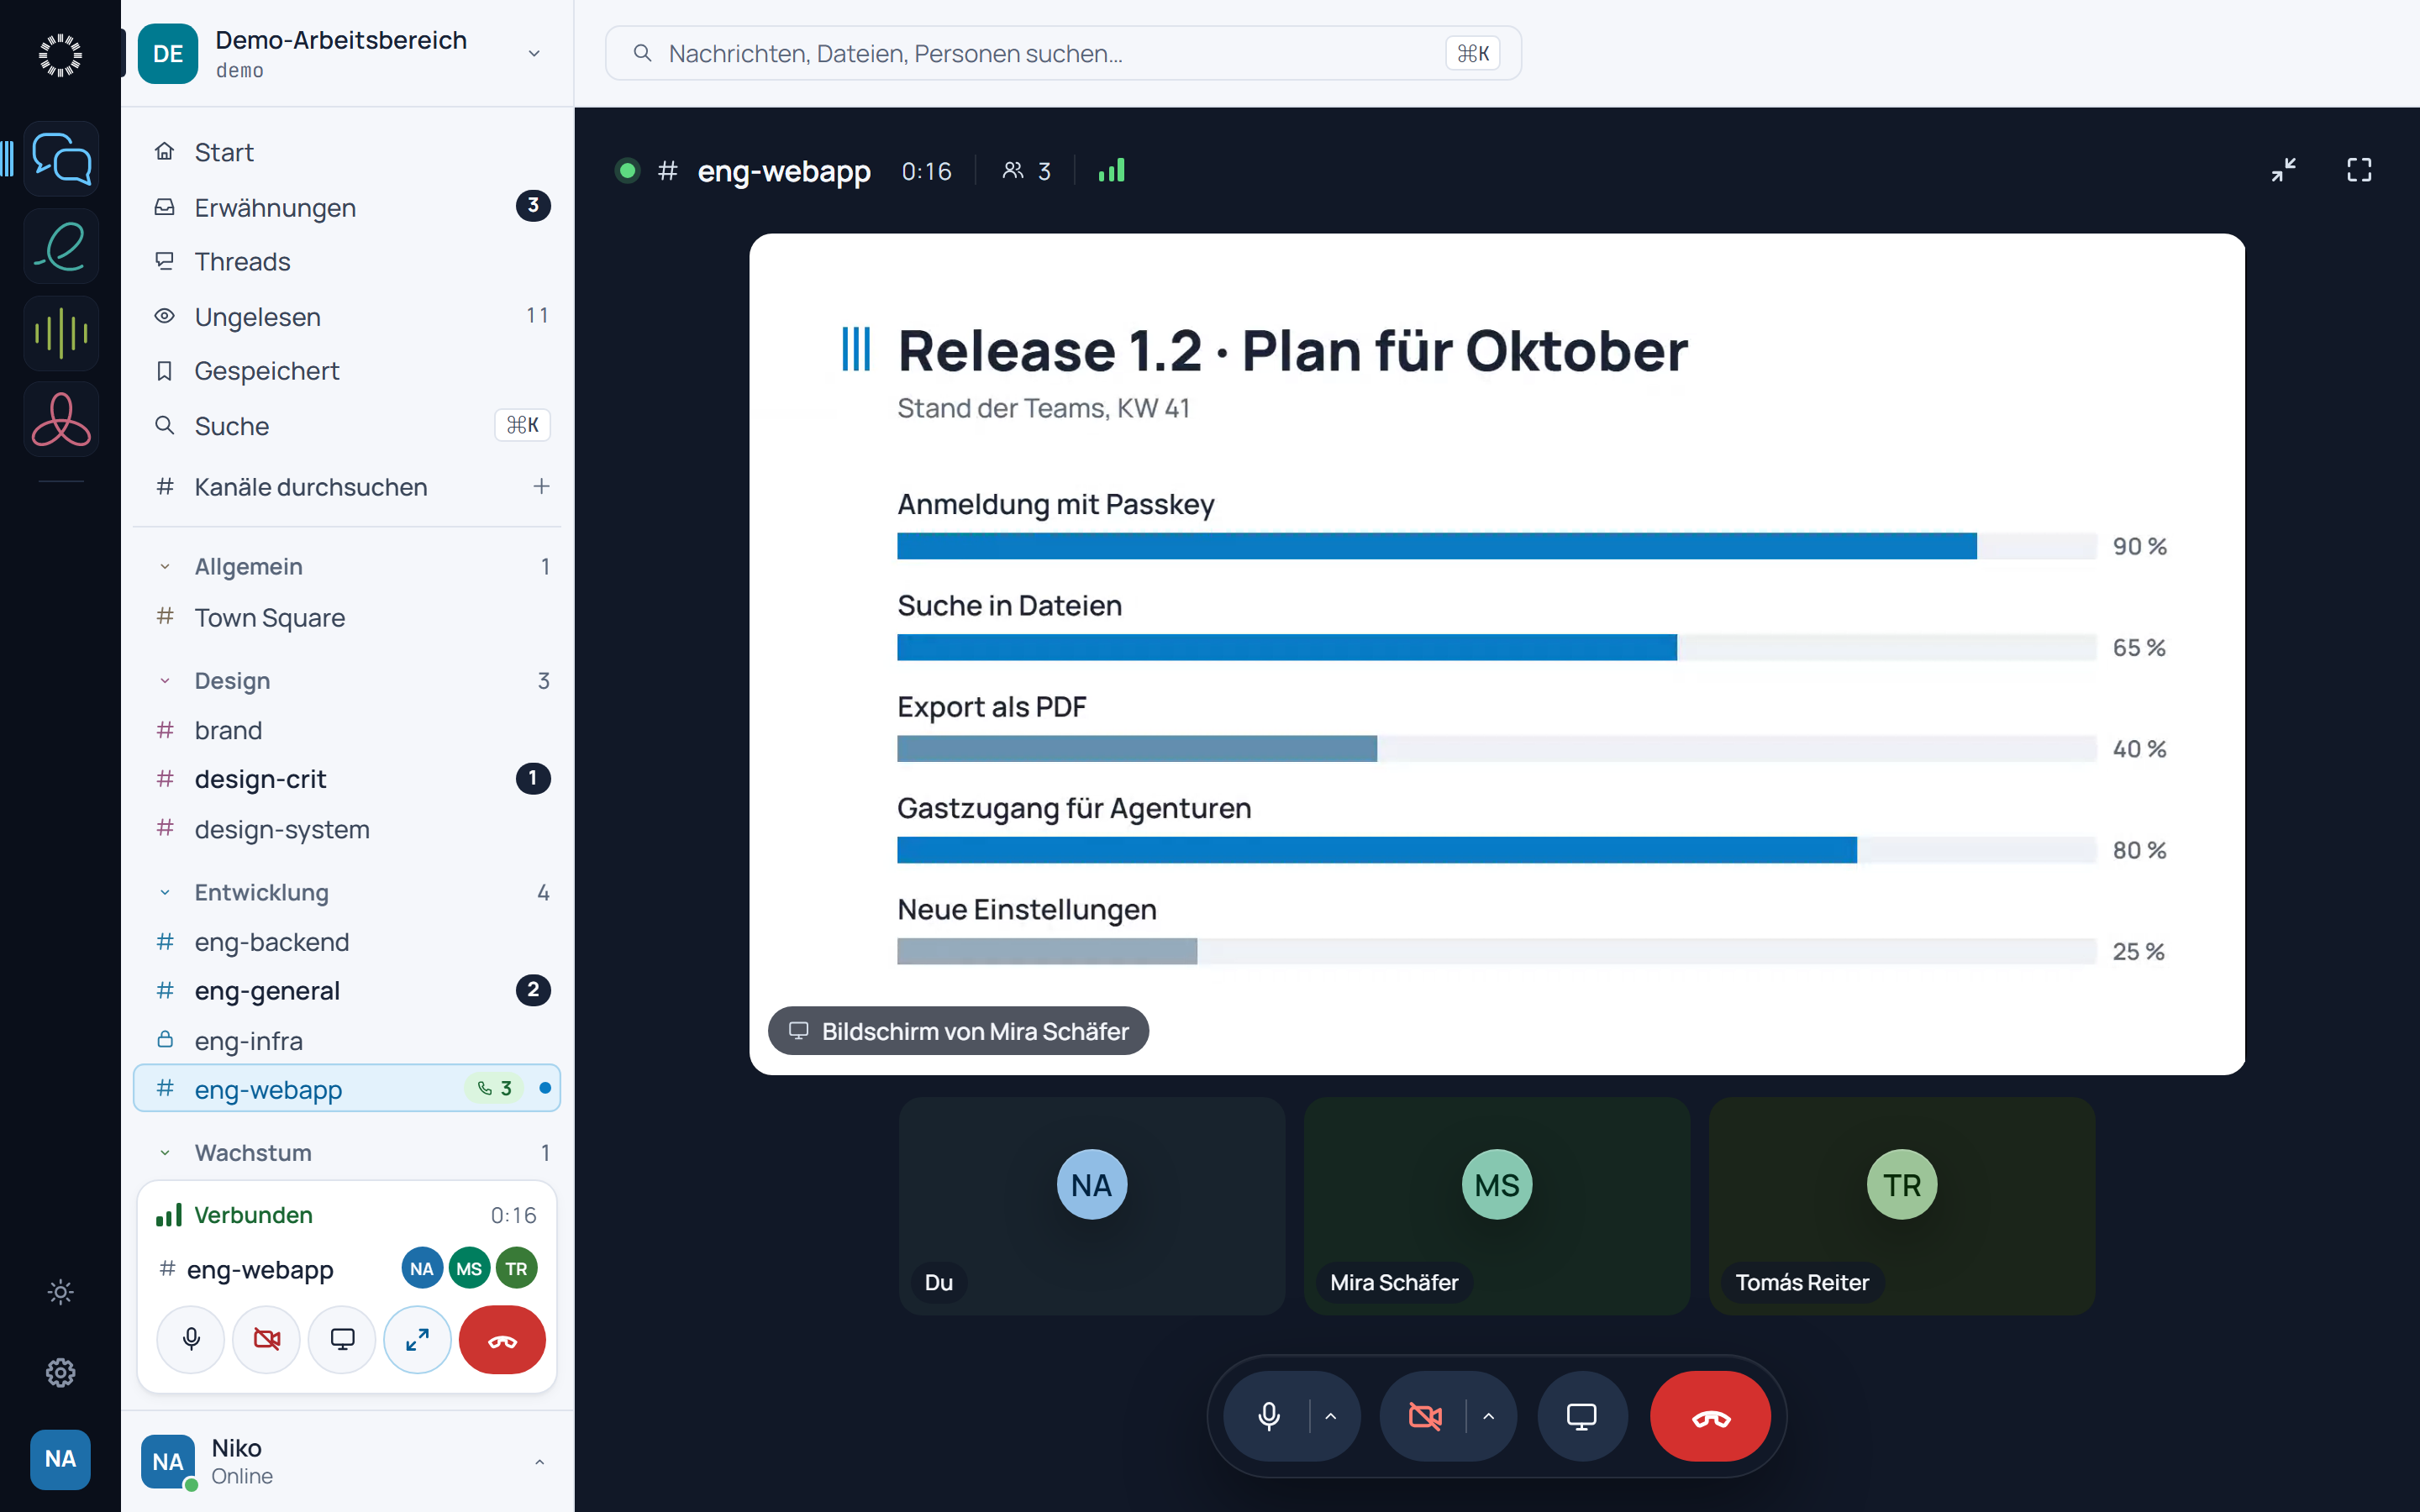Select Mira Schäfer's participant tile
Viewport: 2420px width, 1512px height.
pyautogui.click(x=1496, y=1206)
